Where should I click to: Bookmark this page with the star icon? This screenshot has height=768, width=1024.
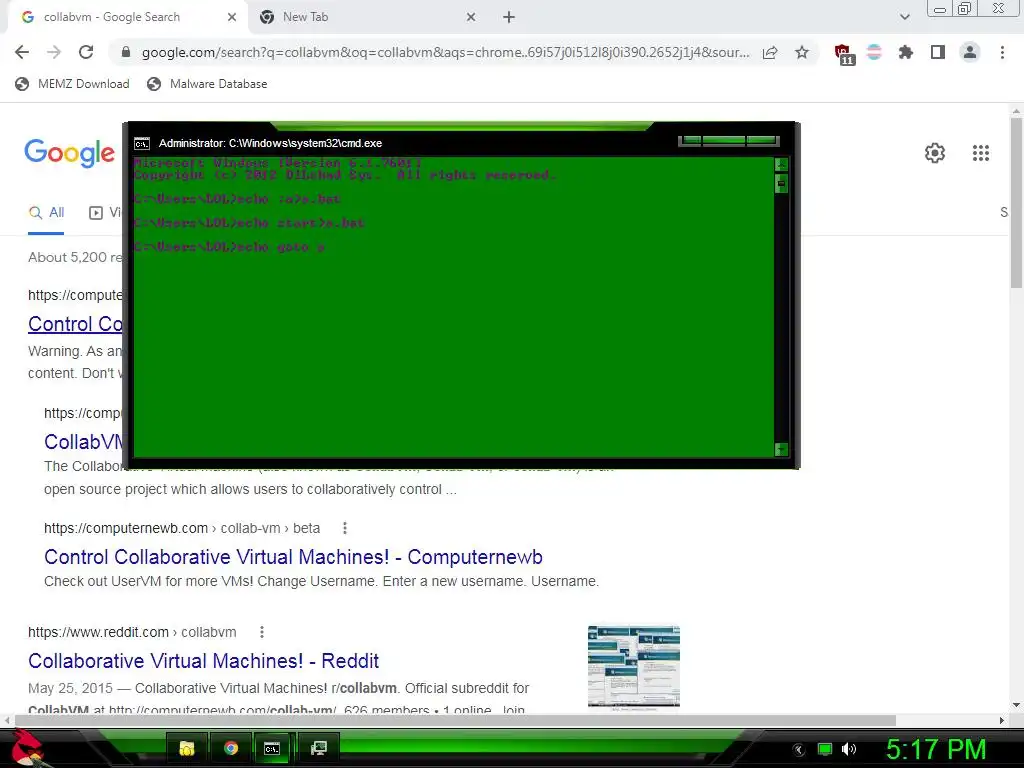coord(802,52)
